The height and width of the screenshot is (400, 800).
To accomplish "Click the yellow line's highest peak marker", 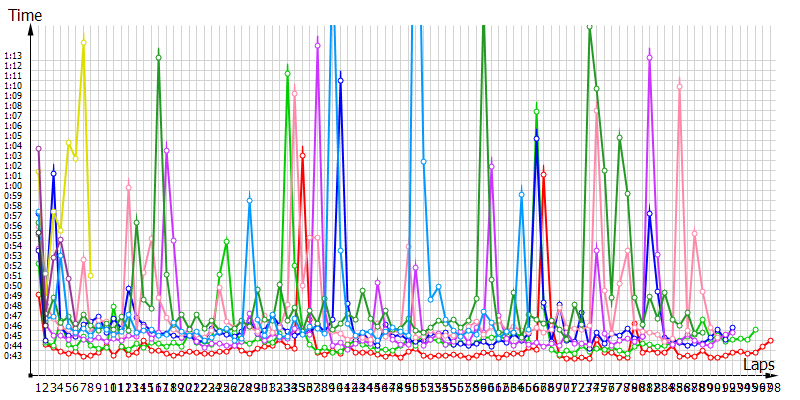I will click(x=83, y=42).
